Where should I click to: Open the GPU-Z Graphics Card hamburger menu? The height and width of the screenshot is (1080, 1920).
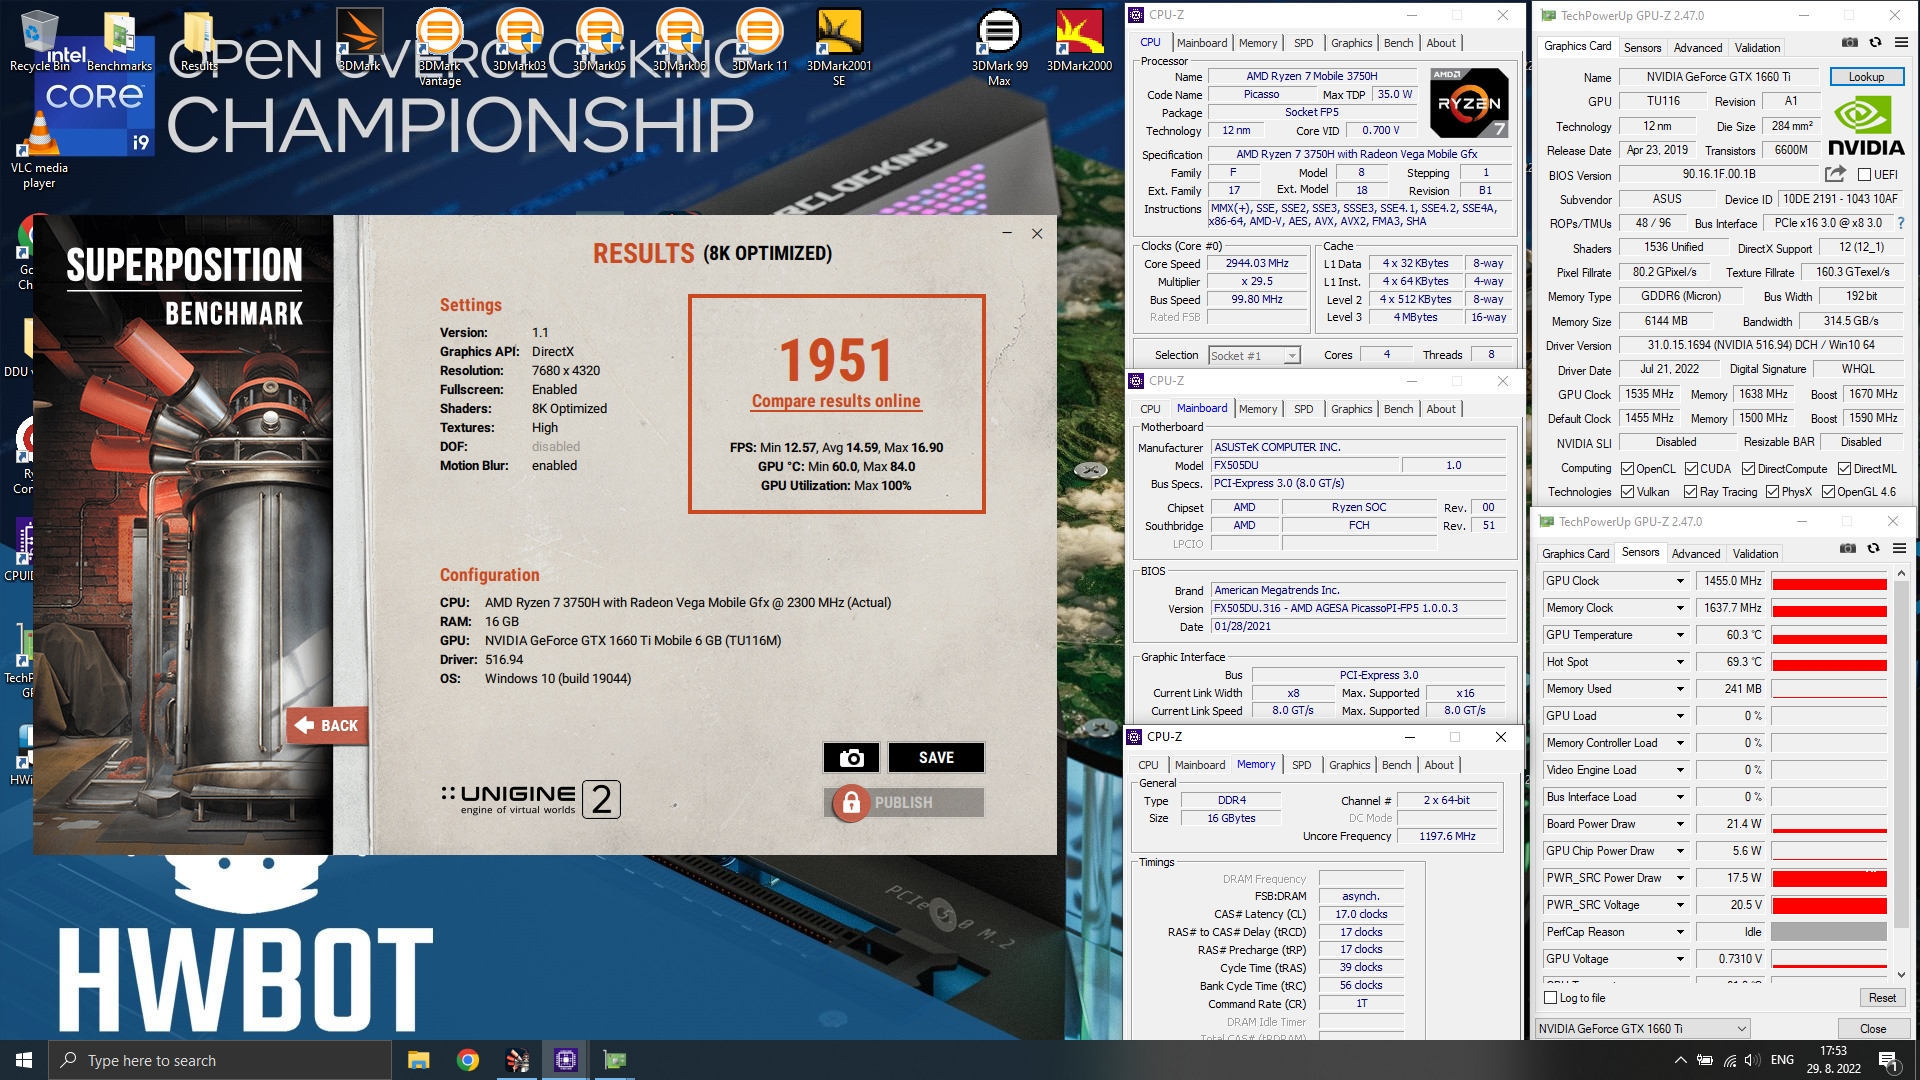(x=1901, y=42)
